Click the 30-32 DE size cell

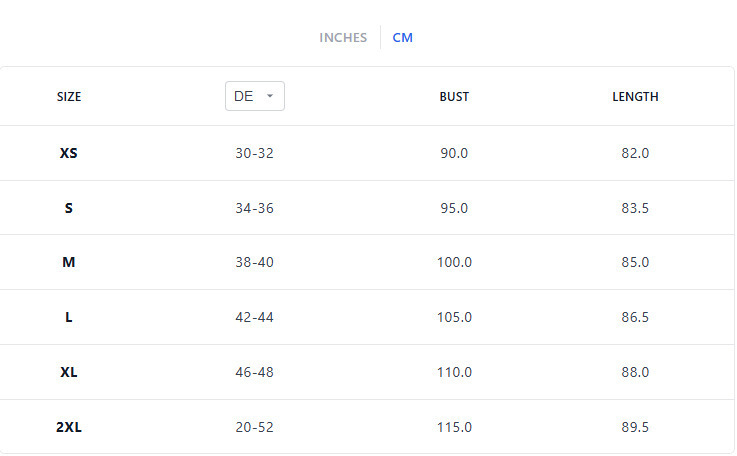[254, 153]
